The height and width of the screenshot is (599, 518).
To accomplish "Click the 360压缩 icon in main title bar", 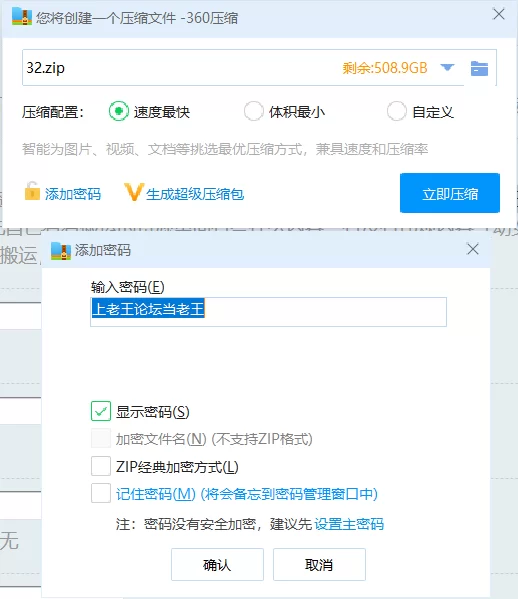I will (x=22, y=16).
